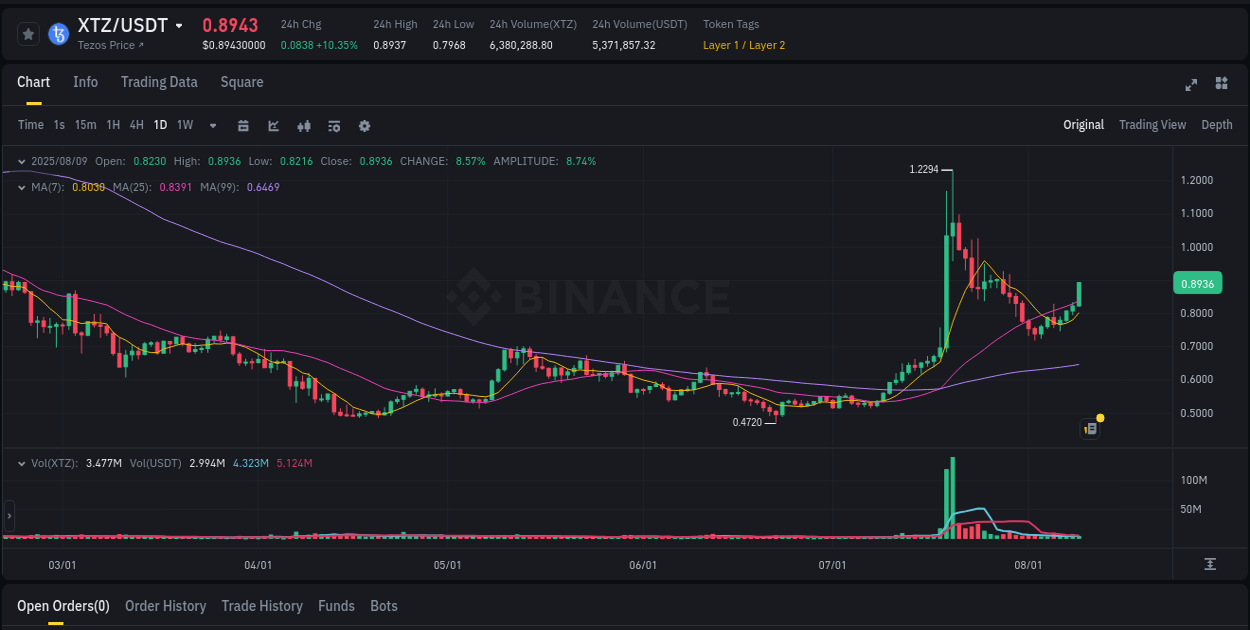The image size is (1250, 630).
Task: Open the technical indicators icon
Action: click(334, 125)
